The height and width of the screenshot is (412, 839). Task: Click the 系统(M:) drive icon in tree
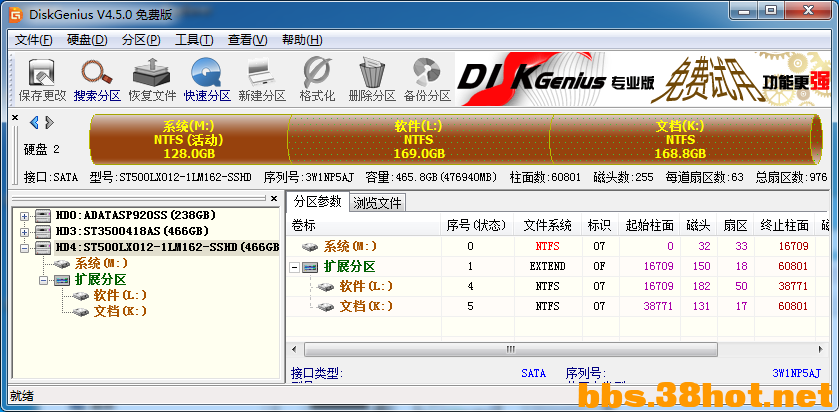coord(62,264)
